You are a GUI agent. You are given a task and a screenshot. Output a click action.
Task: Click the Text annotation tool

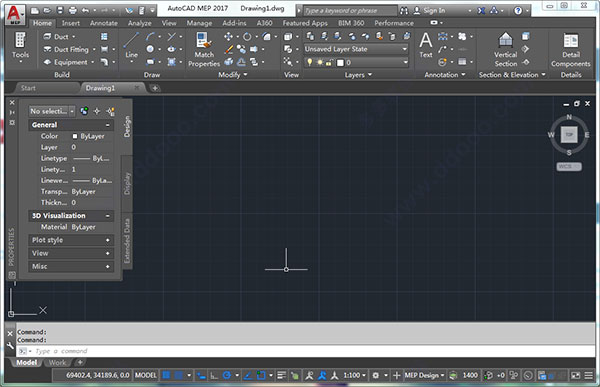tap(426, 45)
